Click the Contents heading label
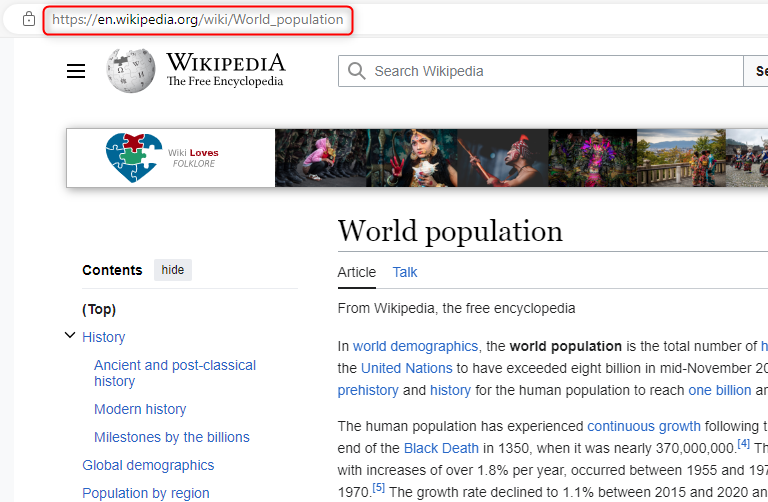Viewport: 768px width, 502px height. tap(112, 270)
